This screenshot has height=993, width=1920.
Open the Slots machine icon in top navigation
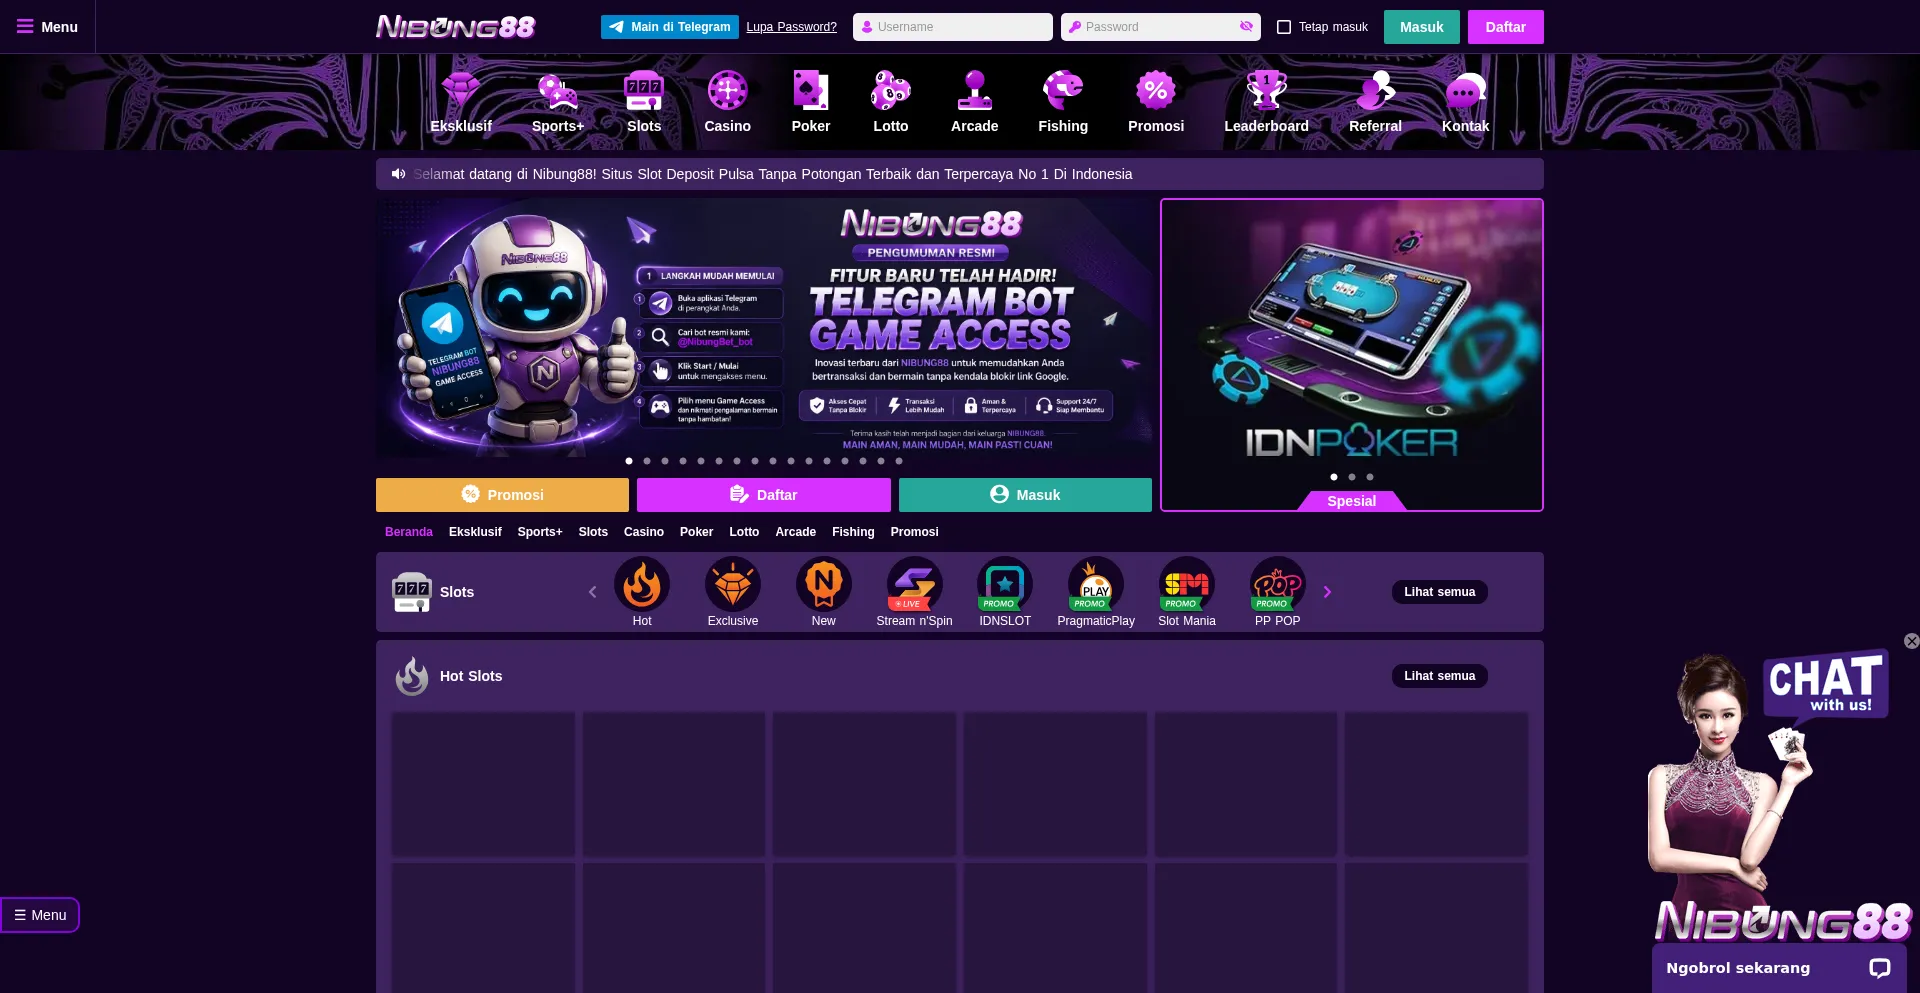(644, 102)
